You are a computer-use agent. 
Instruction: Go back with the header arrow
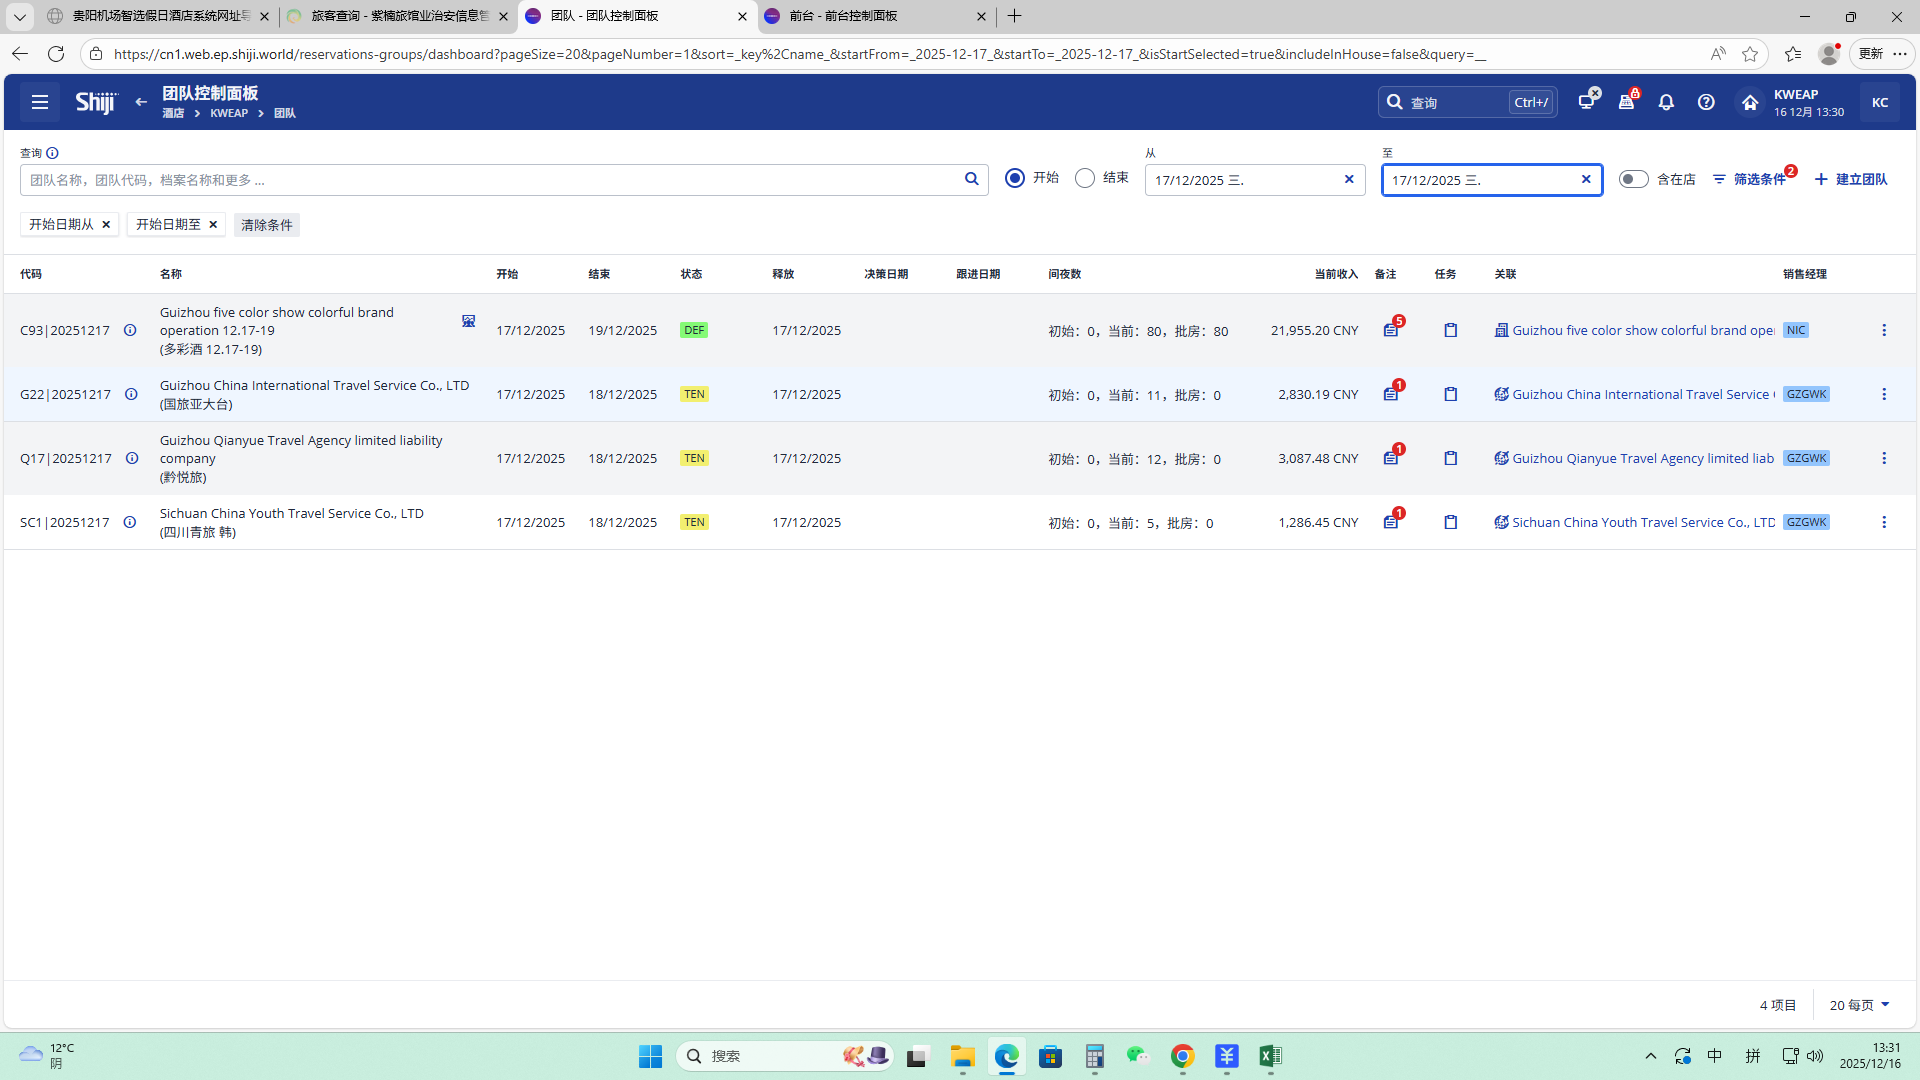(x=141, y=102)
